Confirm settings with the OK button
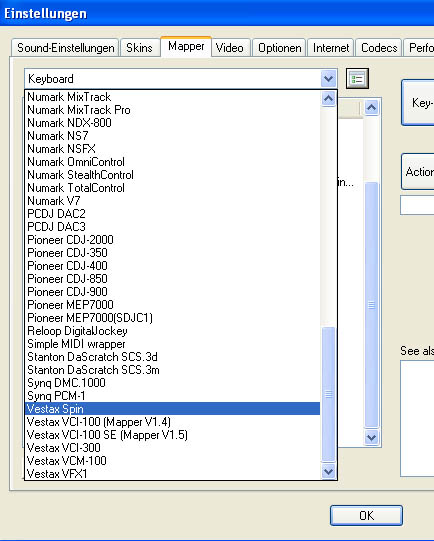The width and height of the screenshot is (434, 541). point(366,515)
